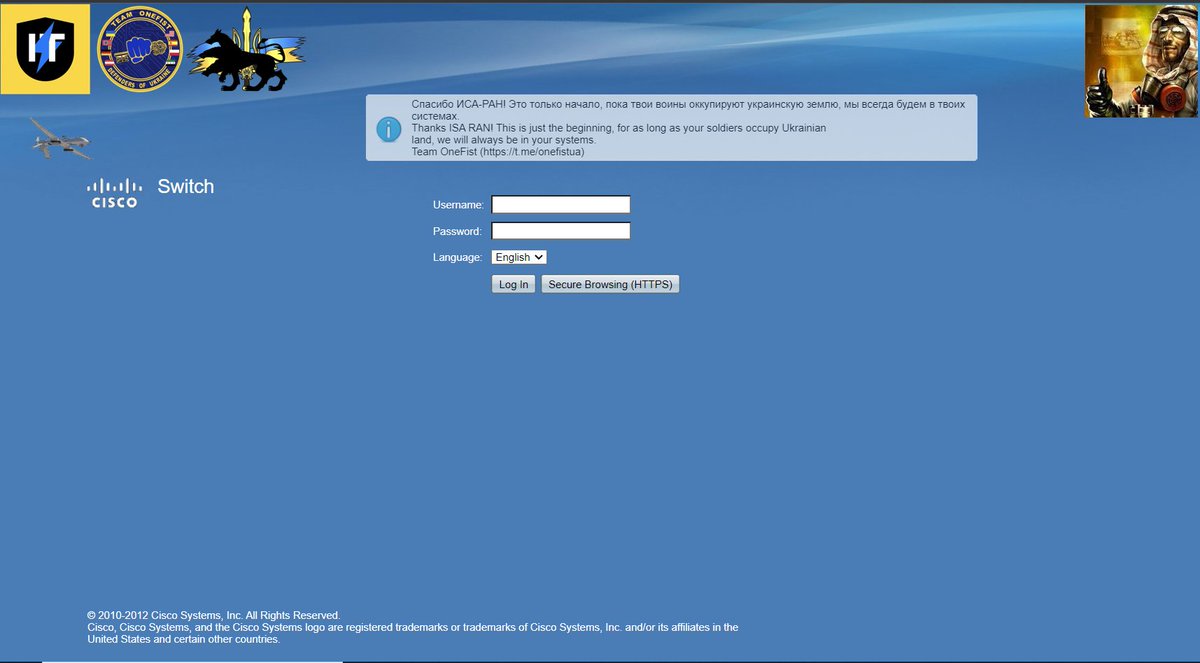Click the Russian "Спасибо ИСА-РАН!" message line

tap(689, 104)
